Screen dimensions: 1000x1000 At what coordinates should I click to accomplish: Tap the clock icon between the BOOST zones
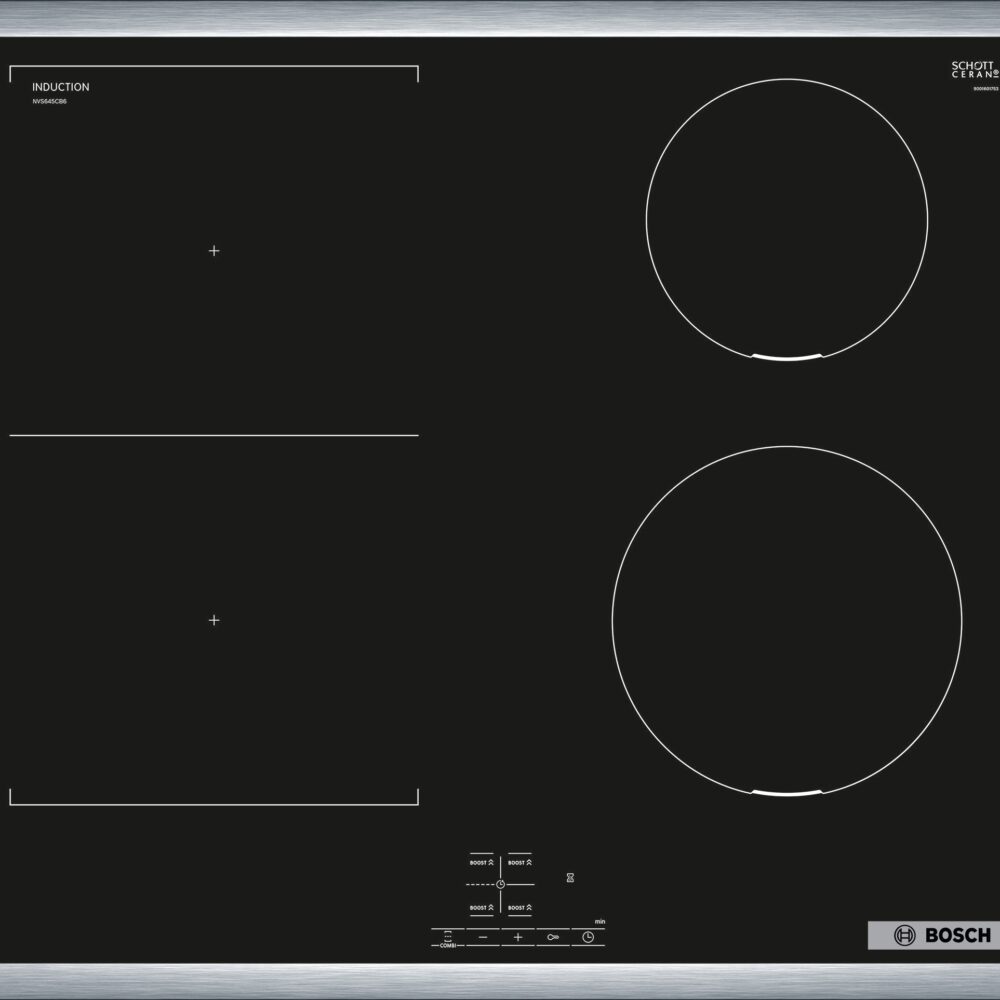(501, 885)
